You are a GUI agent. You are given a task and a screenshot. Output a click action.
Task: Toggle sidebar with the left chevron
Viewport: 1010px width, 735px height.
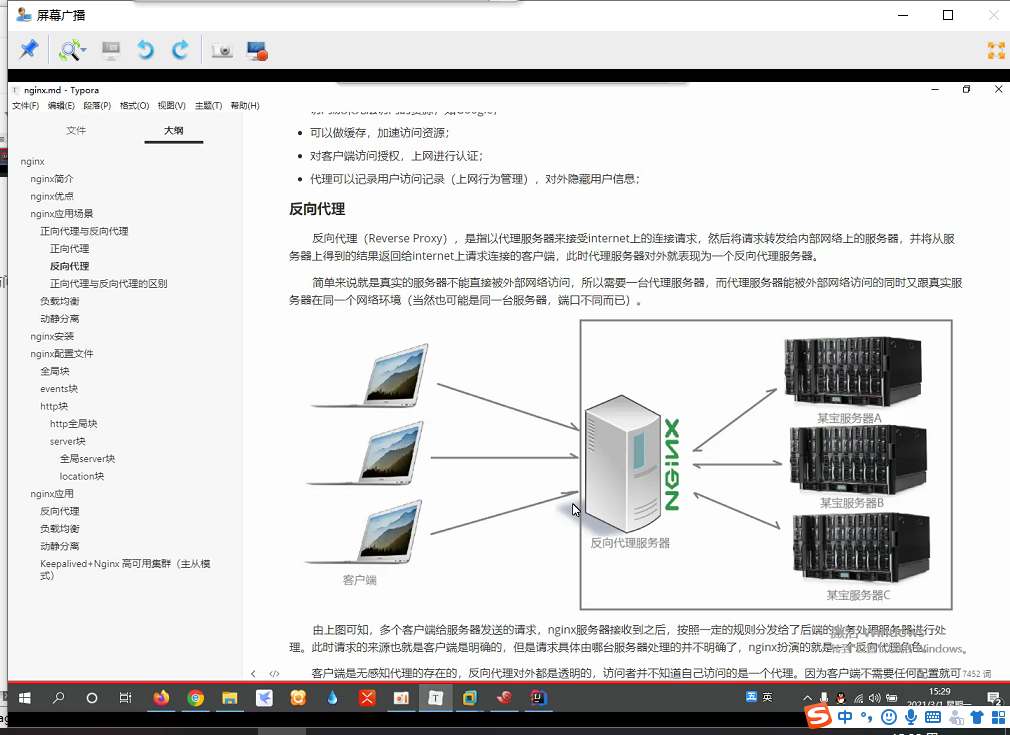[x=253, y=674]
